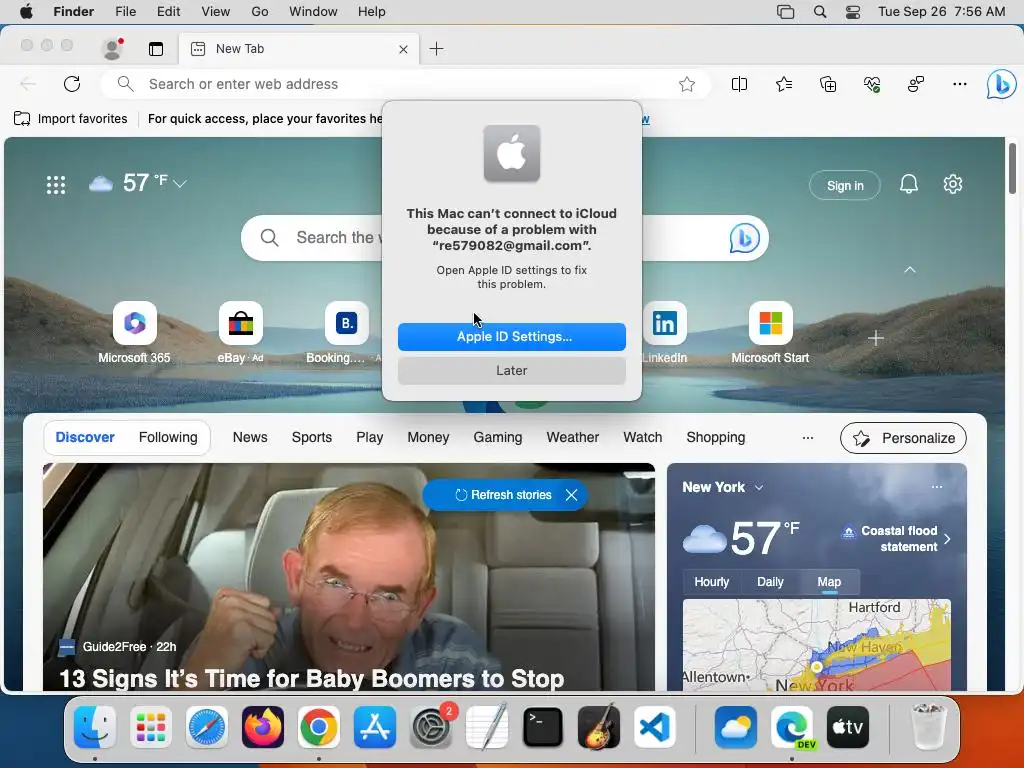Click the address bar field
The width and height of the screenshot is (1024, 768).
[405, 84]
